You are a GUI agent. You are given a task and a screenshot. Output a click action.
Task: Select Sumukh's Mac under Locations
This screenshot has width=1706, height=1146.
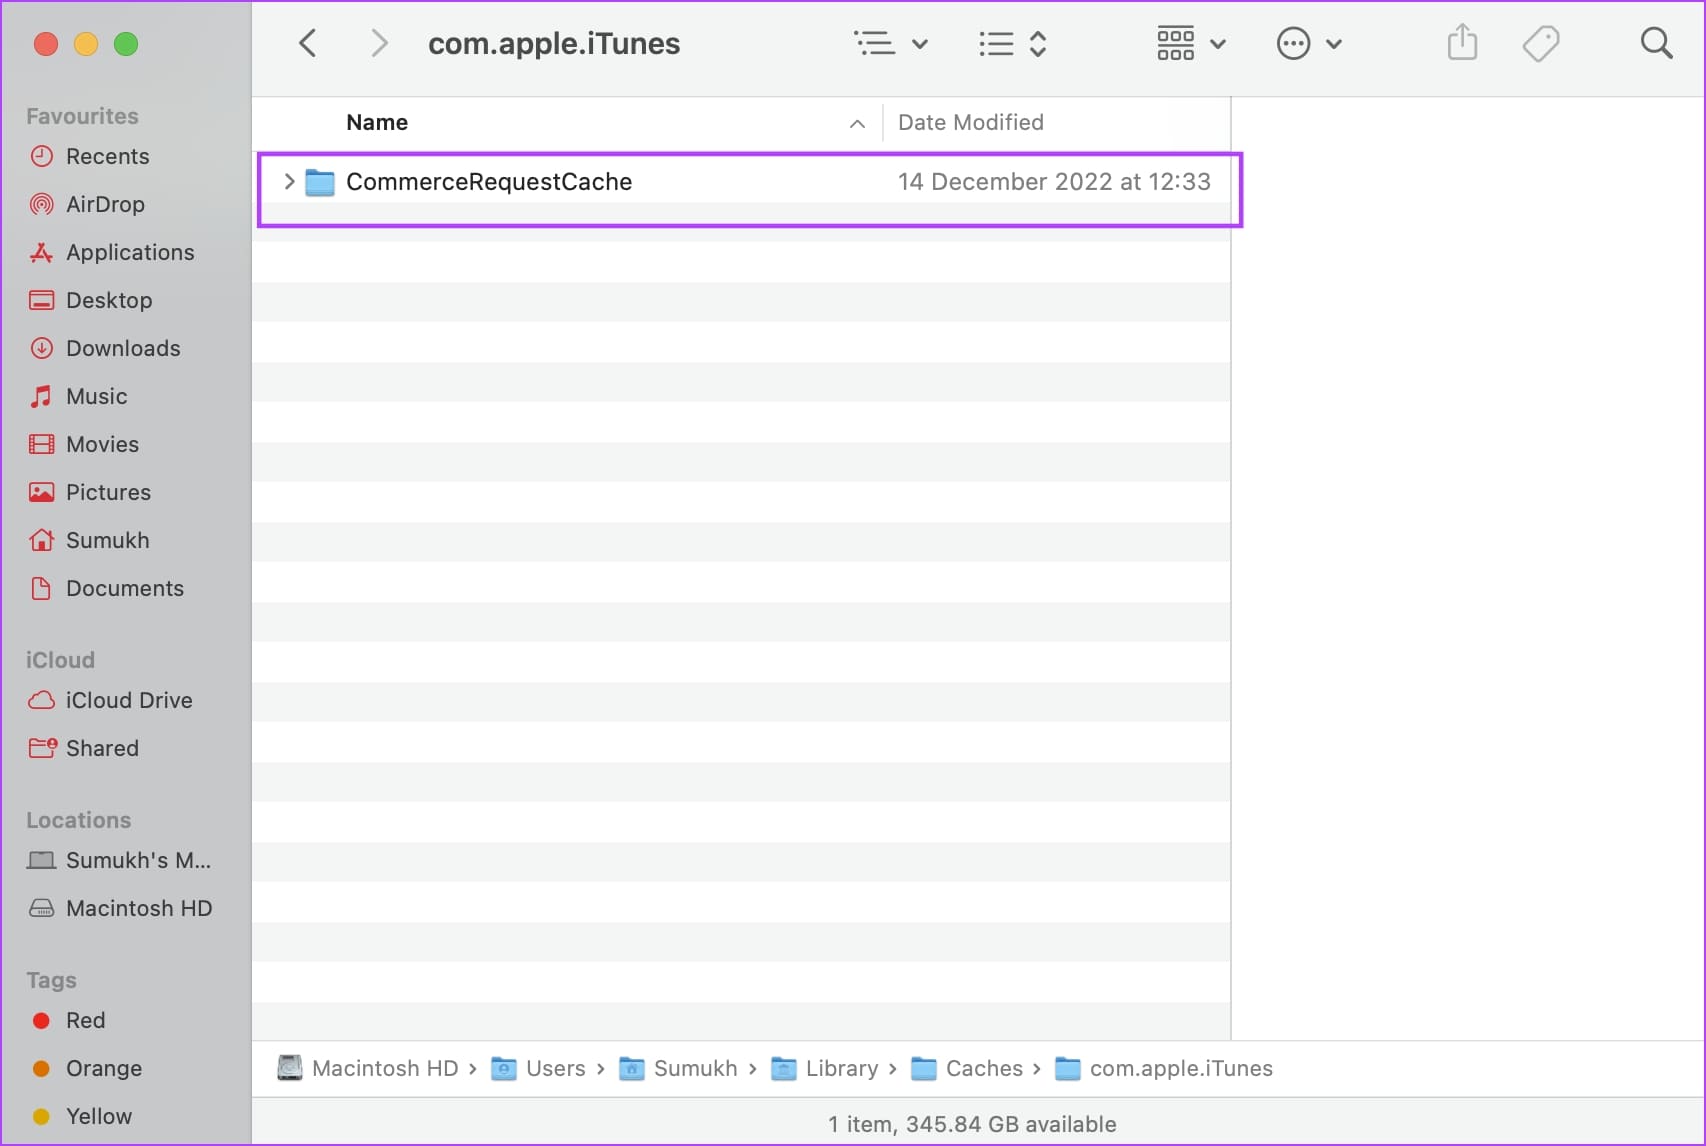138,860
